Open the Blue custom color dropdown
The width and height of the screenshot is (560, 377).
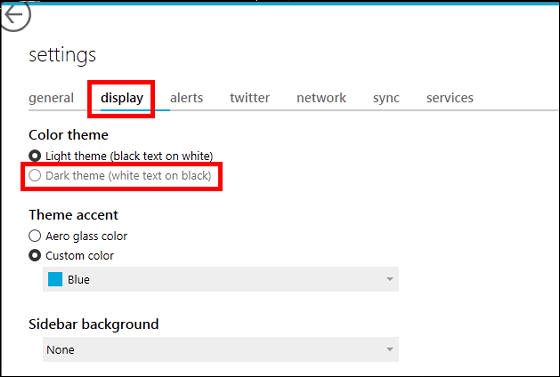(x=221, y=279)
